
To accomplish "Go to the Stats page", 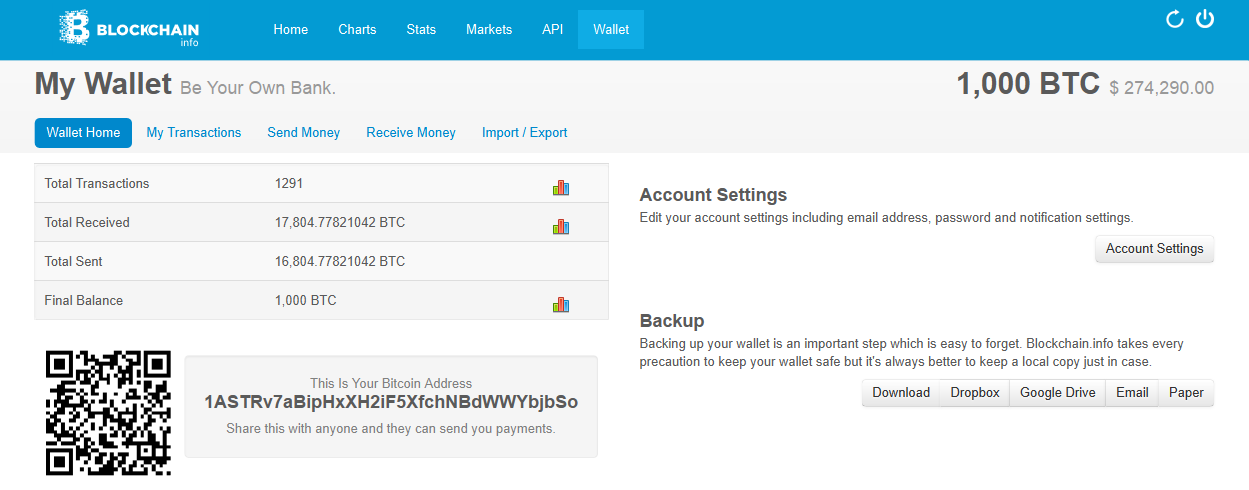I will [x=421, y=29].
